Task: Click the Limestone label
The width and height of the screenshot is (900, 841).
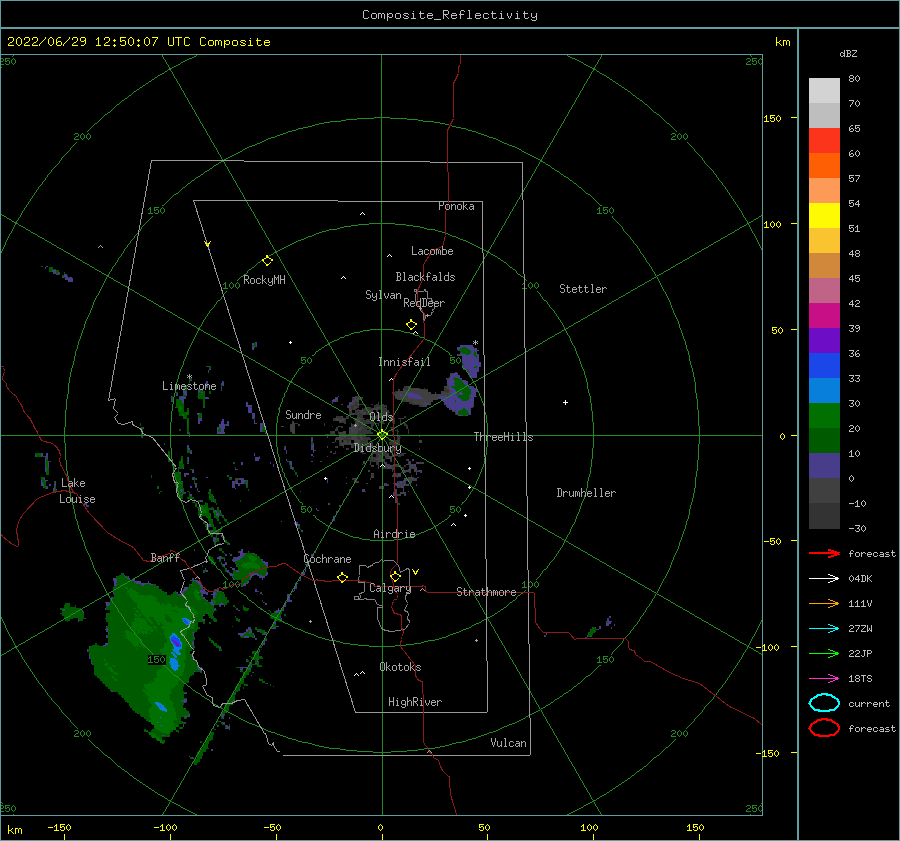Action: coord(189,386)
